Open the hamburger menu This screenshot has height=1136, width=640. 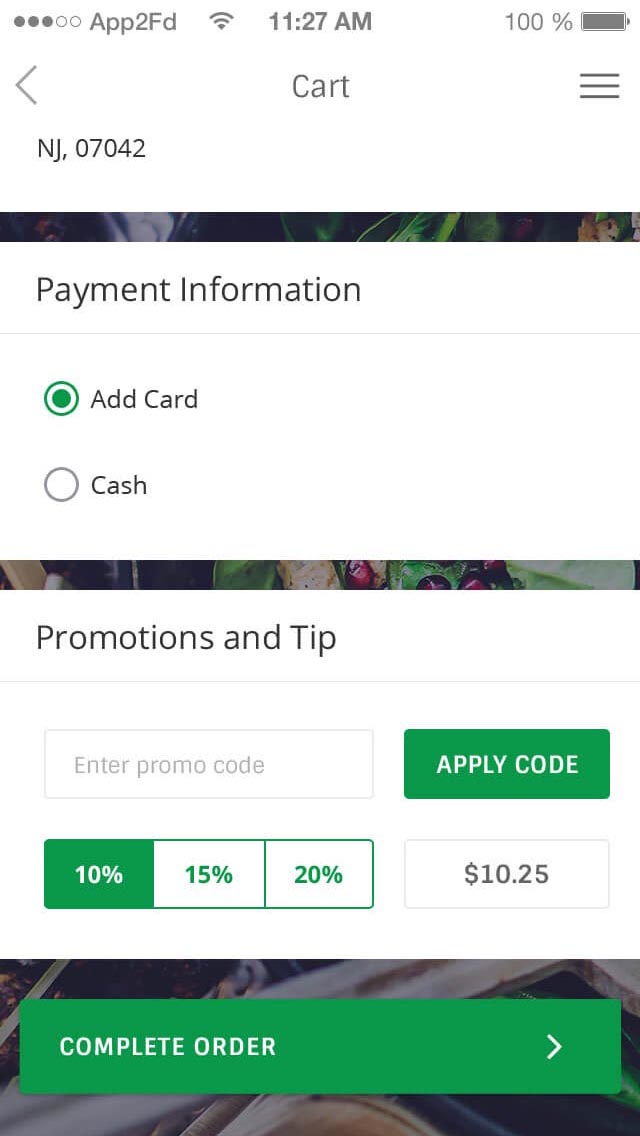[x=599, y=86]
